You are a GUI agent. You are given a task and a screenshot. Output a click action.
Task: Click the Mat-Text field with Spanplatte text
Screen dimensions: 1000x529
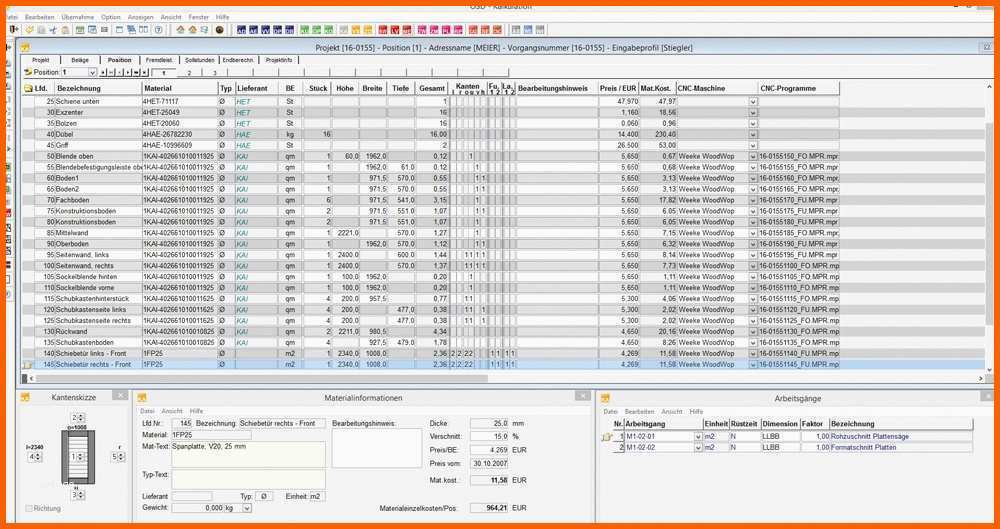tap(249, 454)
